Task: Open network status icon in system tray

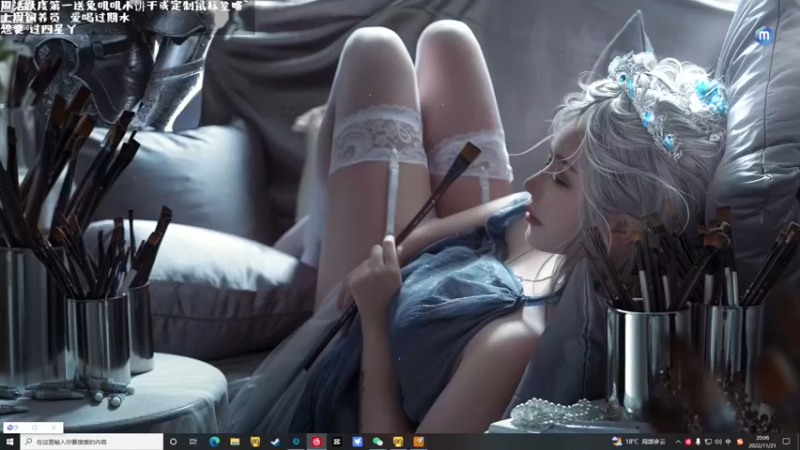Action: click(x=708, y=441)
